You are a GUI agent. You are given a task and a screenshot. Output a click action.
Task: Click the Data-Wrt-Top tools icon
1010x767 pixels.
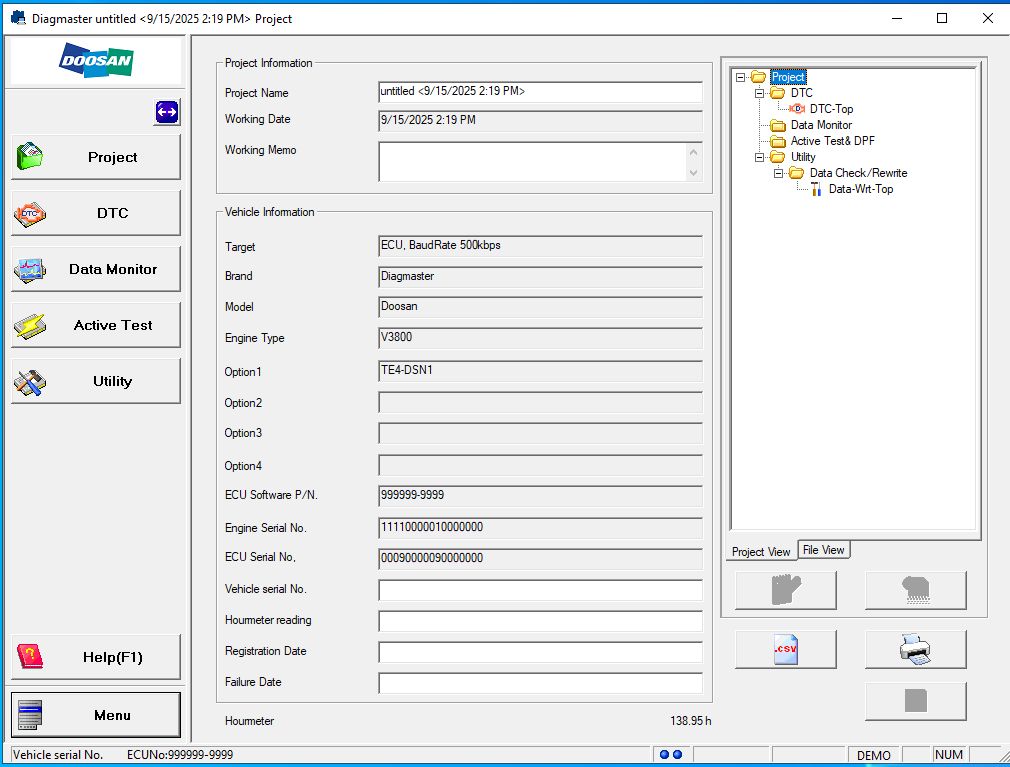pos(816,189)
